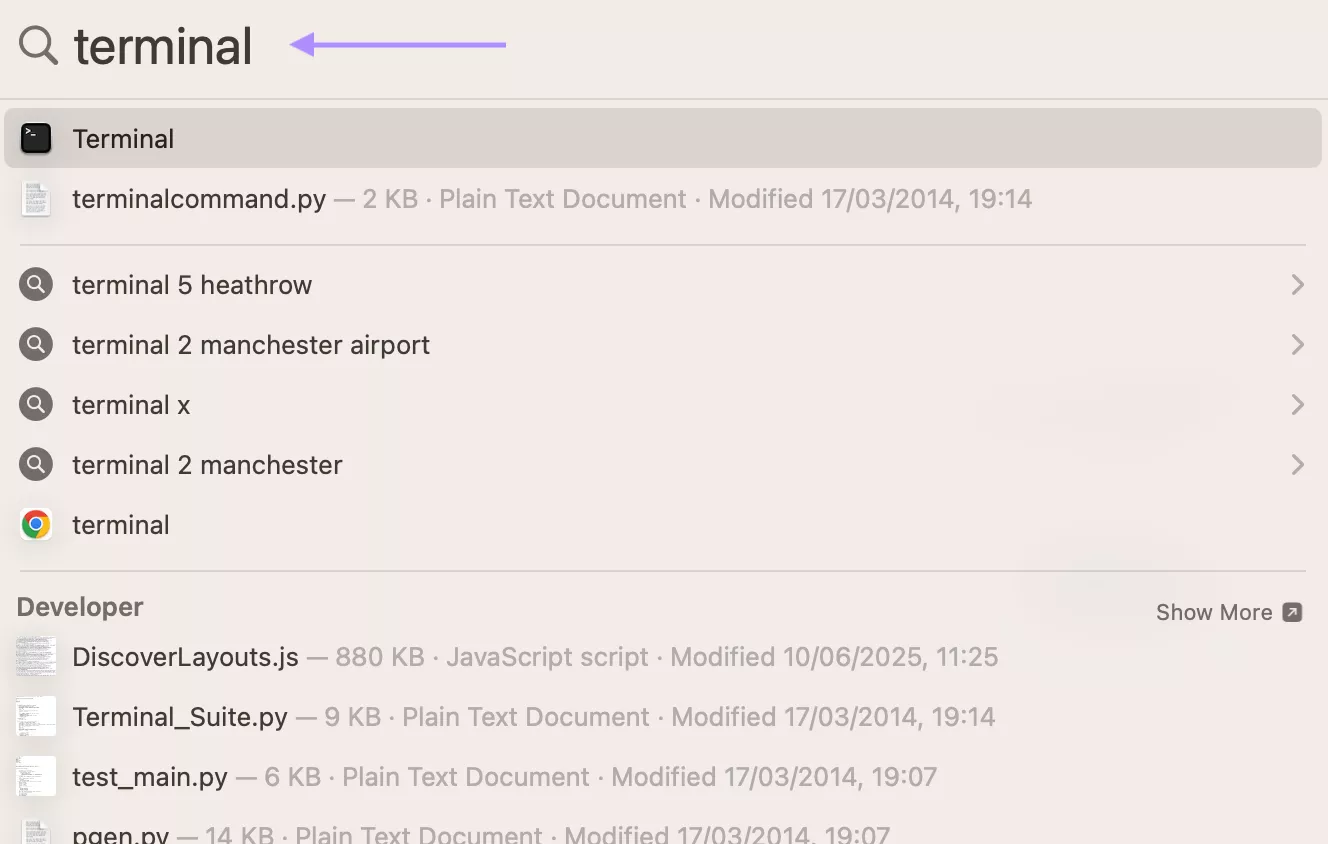Expand terminal 2 manchester airport chevron
The height and width of the screenshot is (844, 1328).
click(1297, 345)
